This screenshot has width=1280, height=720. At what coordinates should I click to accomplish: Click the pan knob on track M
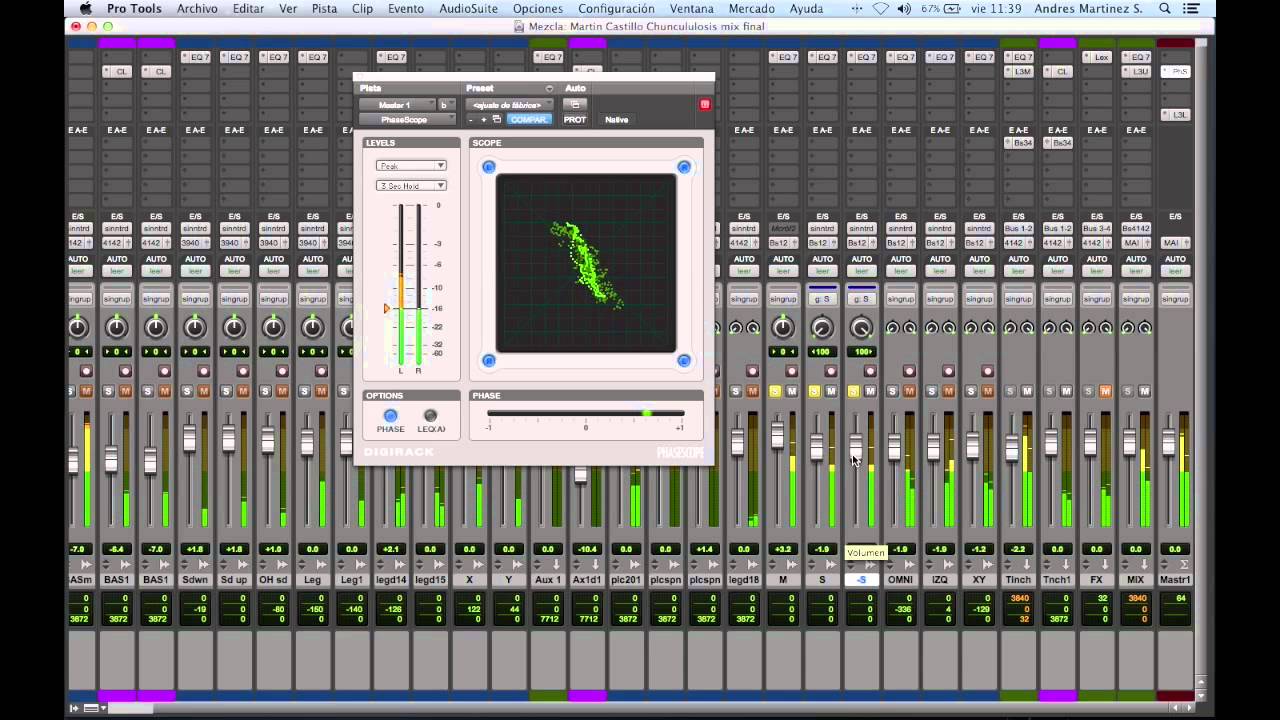pos(783,327)
